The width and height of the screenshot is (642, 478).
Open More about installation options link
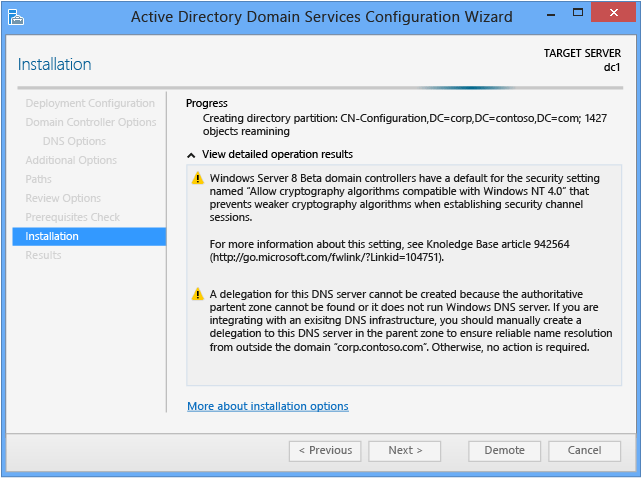click(268, 406)
